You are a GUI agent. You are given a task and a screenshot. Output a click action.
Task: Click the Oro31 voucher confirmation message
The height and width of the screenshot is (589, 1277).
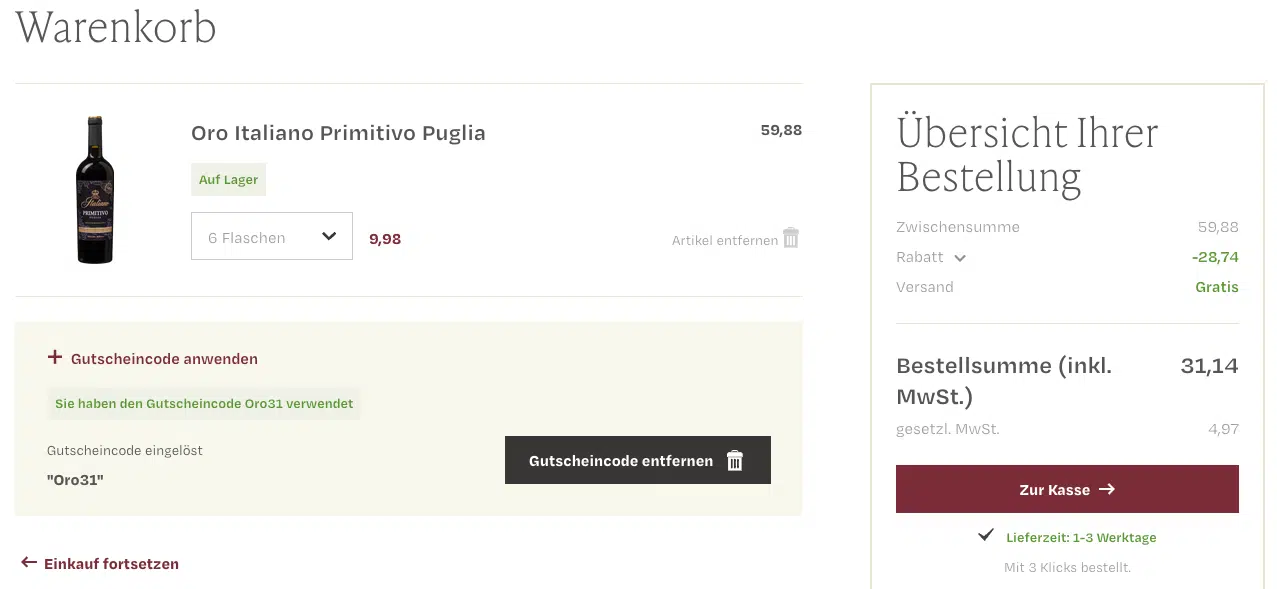(204, 403)
